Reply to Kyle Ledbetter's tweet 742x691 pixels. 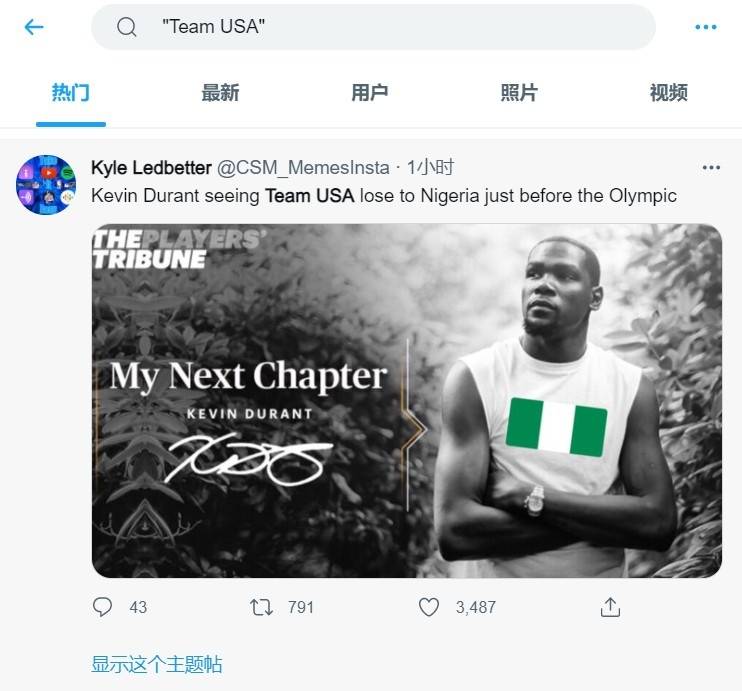coord(103,607)
